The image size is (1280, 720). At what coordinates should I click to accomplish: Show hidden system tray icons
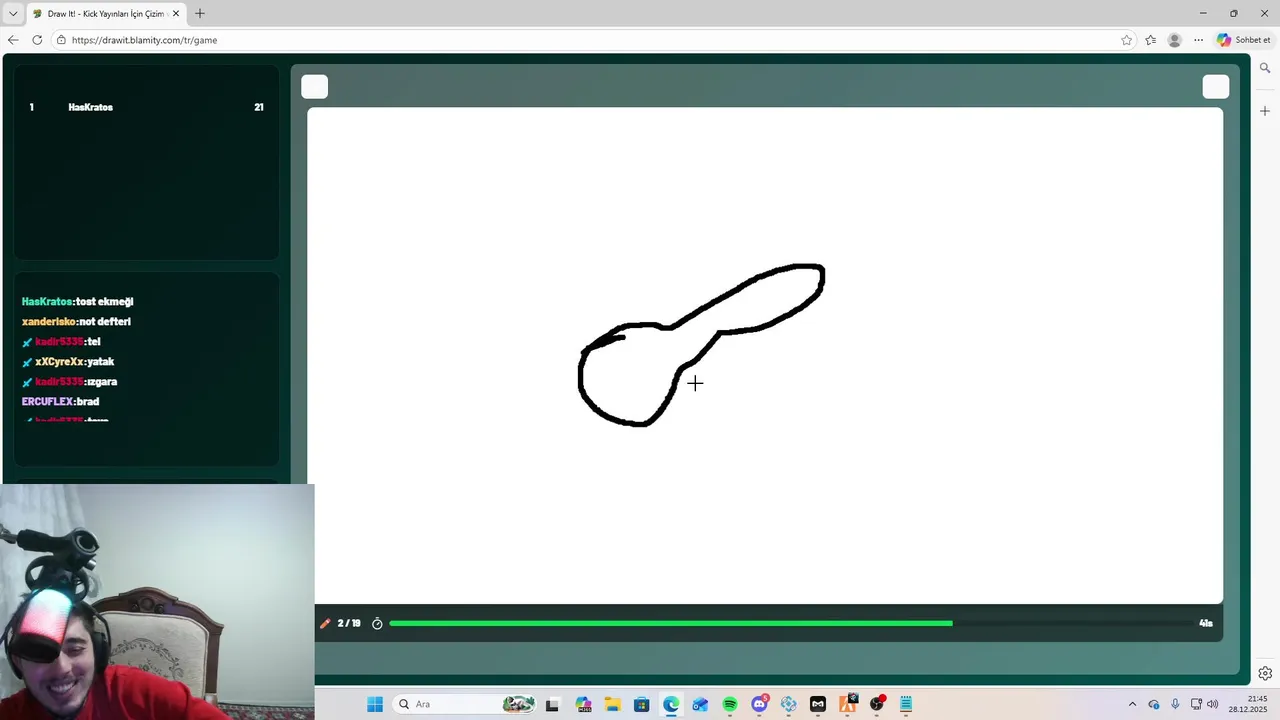1132,704
